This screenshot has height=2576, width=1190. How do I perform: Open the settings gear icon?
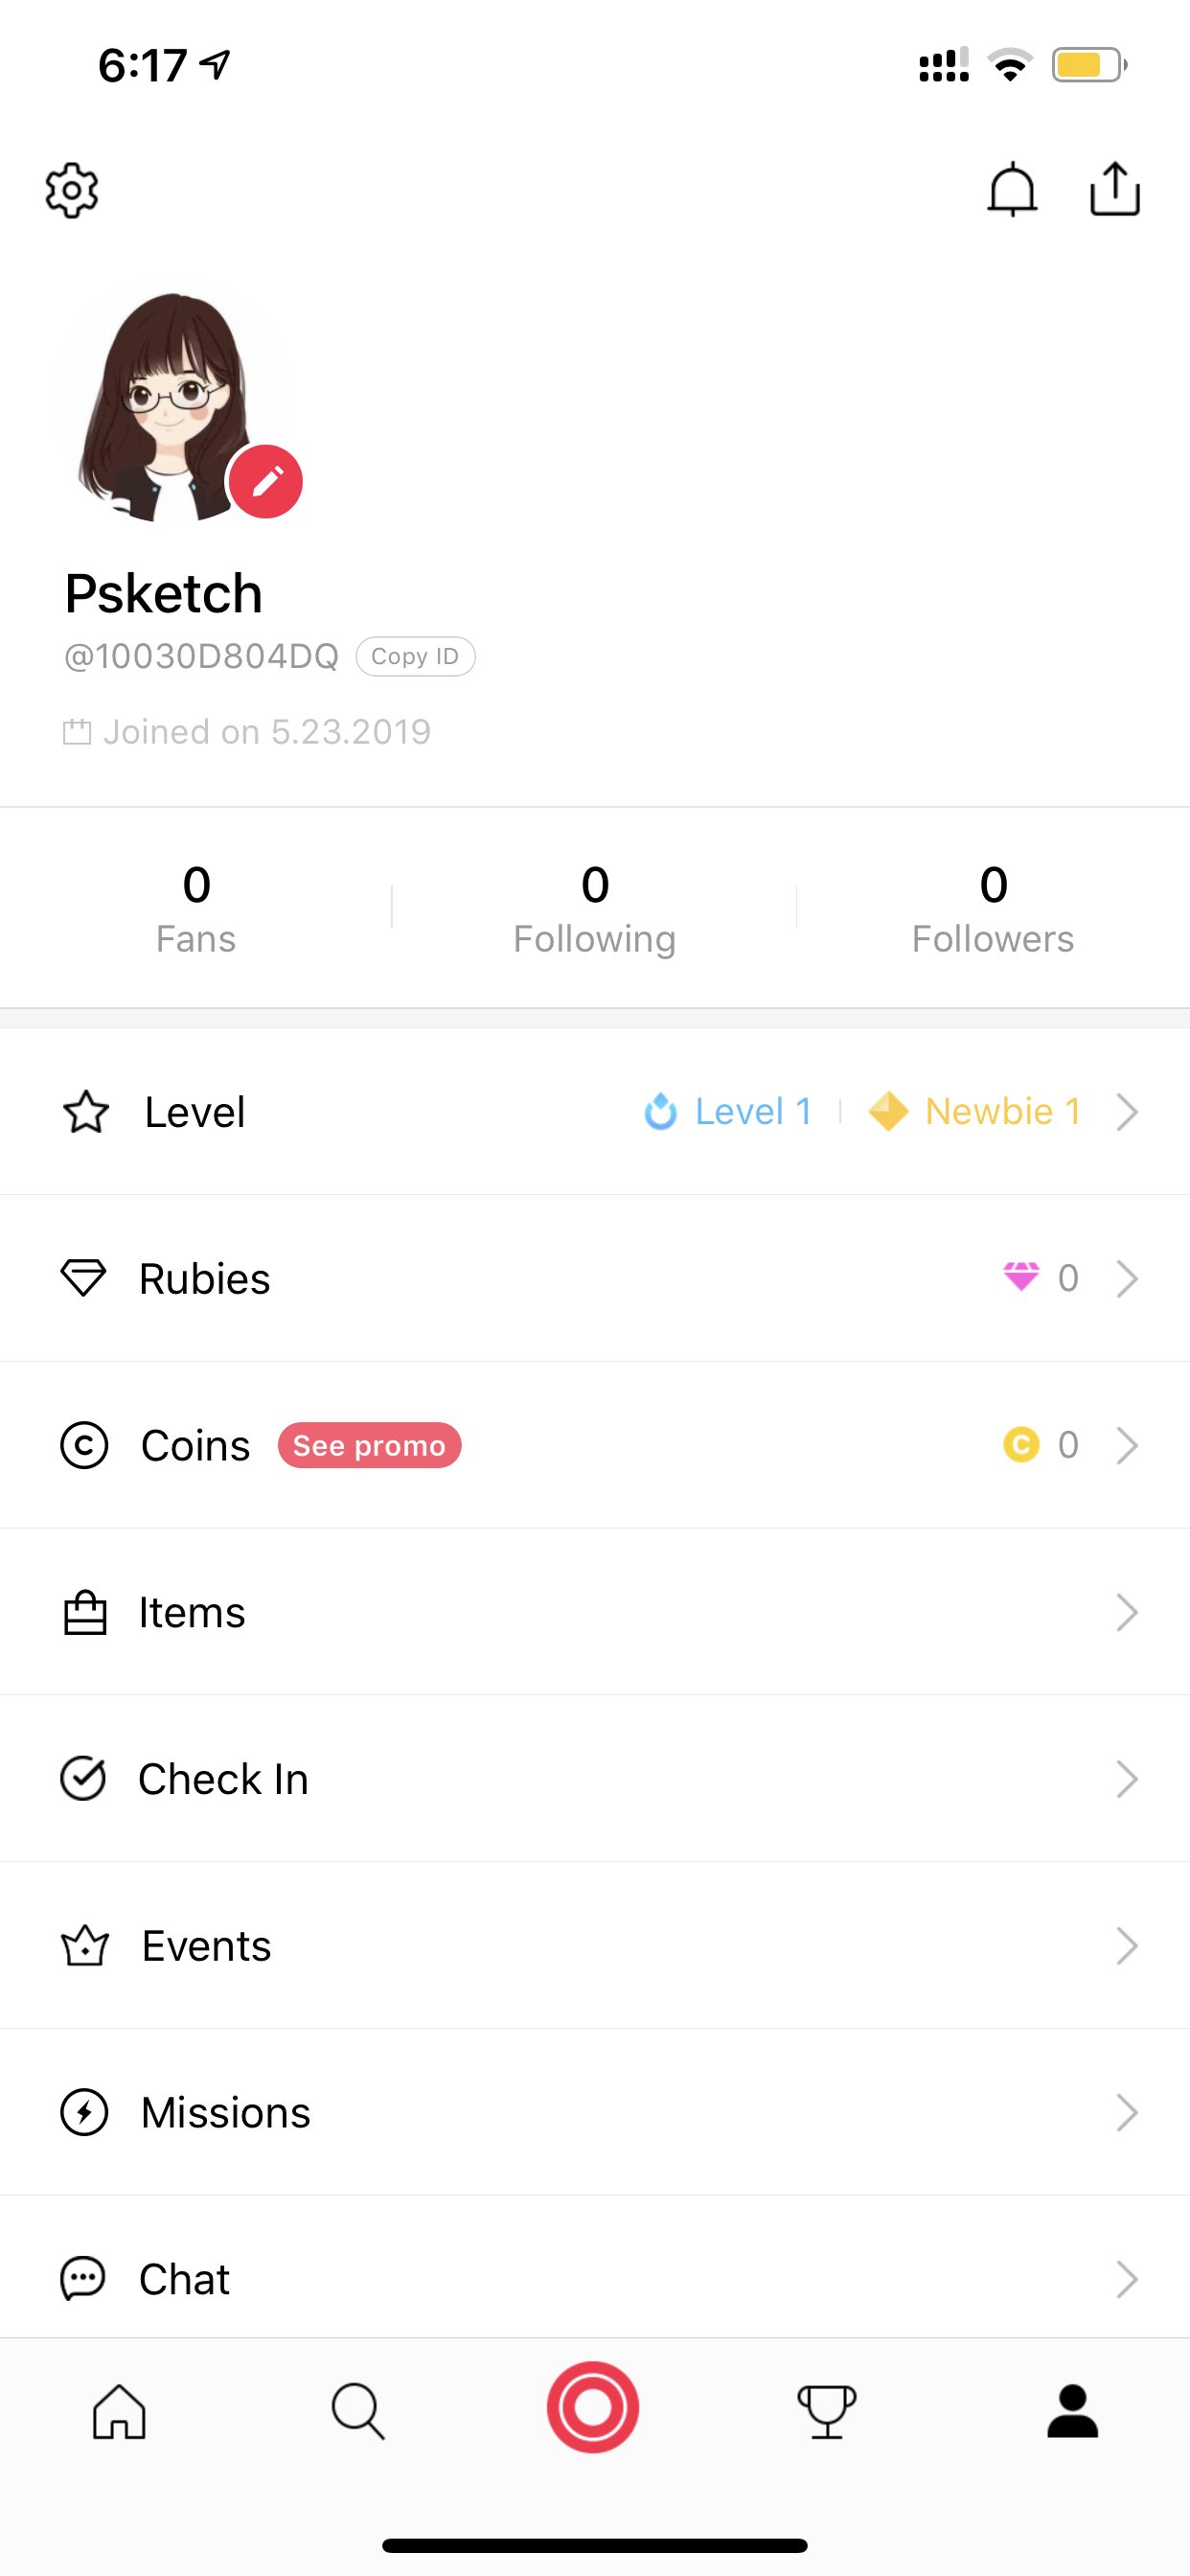click(72, 190)
